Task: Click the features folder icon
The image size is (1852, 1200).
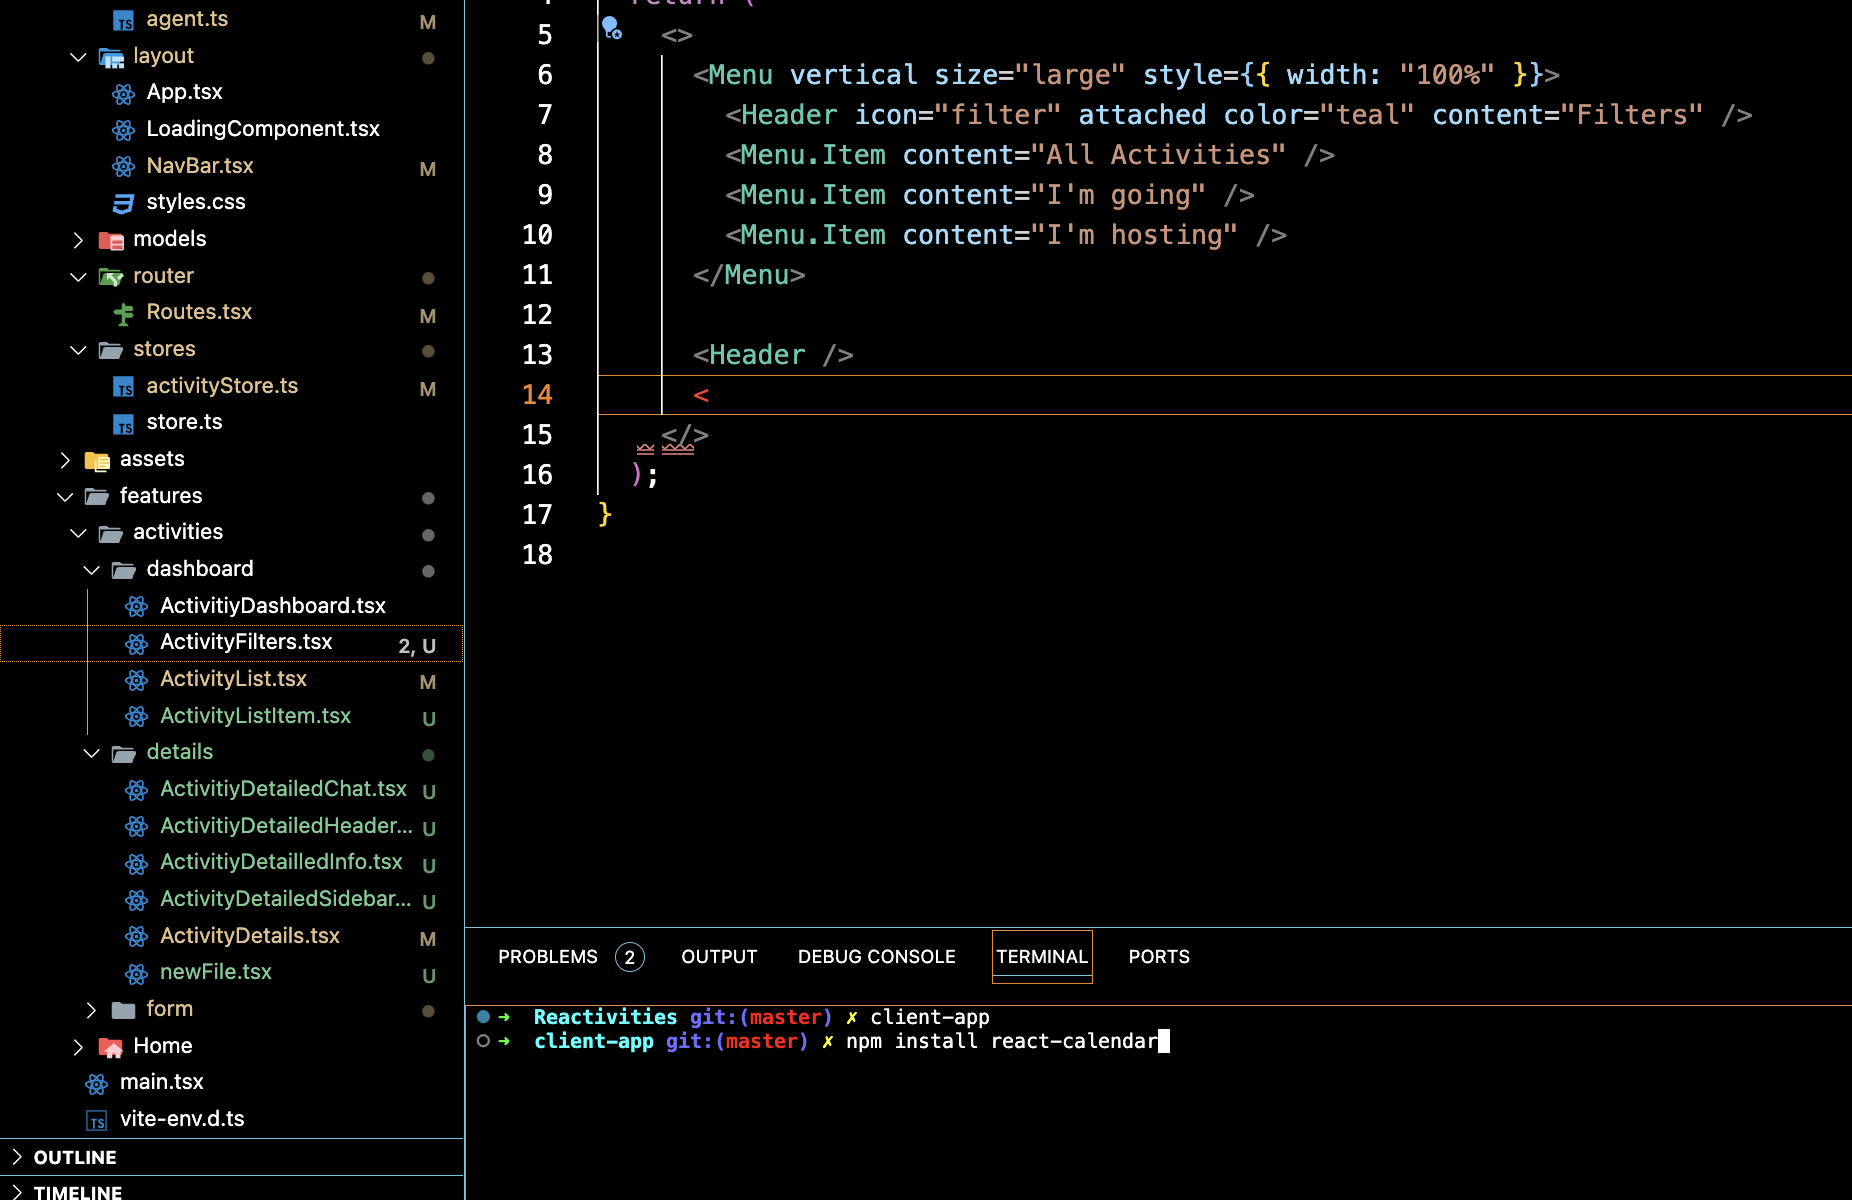Action: coord(97,497)
